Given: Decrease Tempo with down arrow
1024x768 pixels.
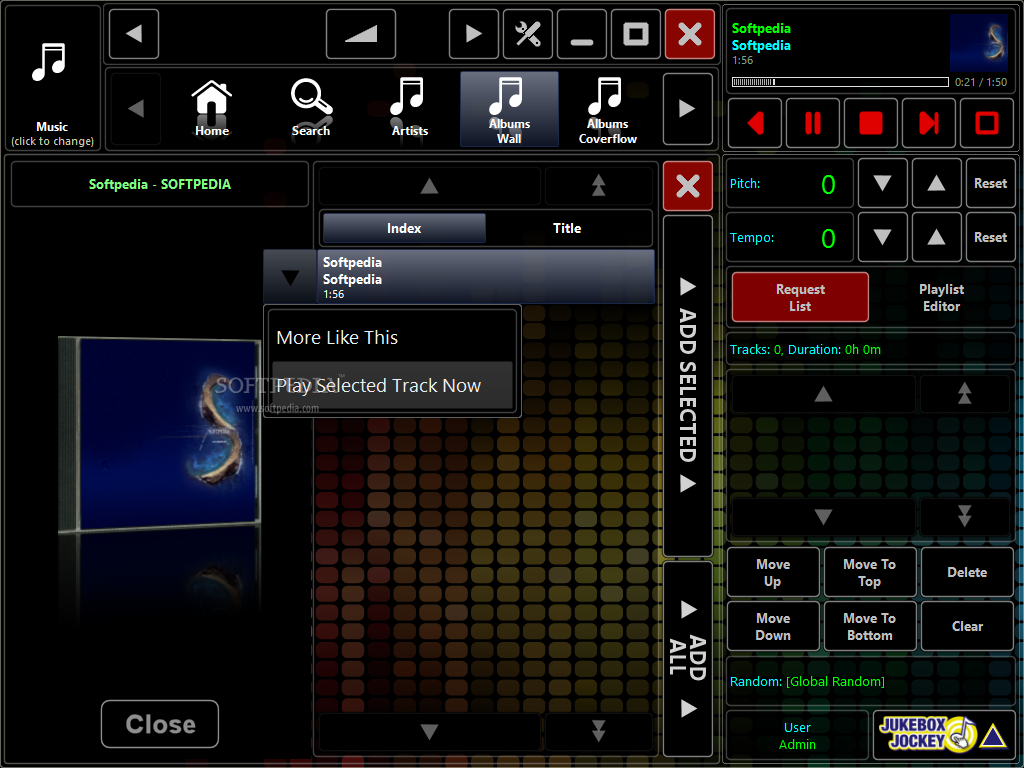Looking at the screenshot, I should tap(882, 237).
